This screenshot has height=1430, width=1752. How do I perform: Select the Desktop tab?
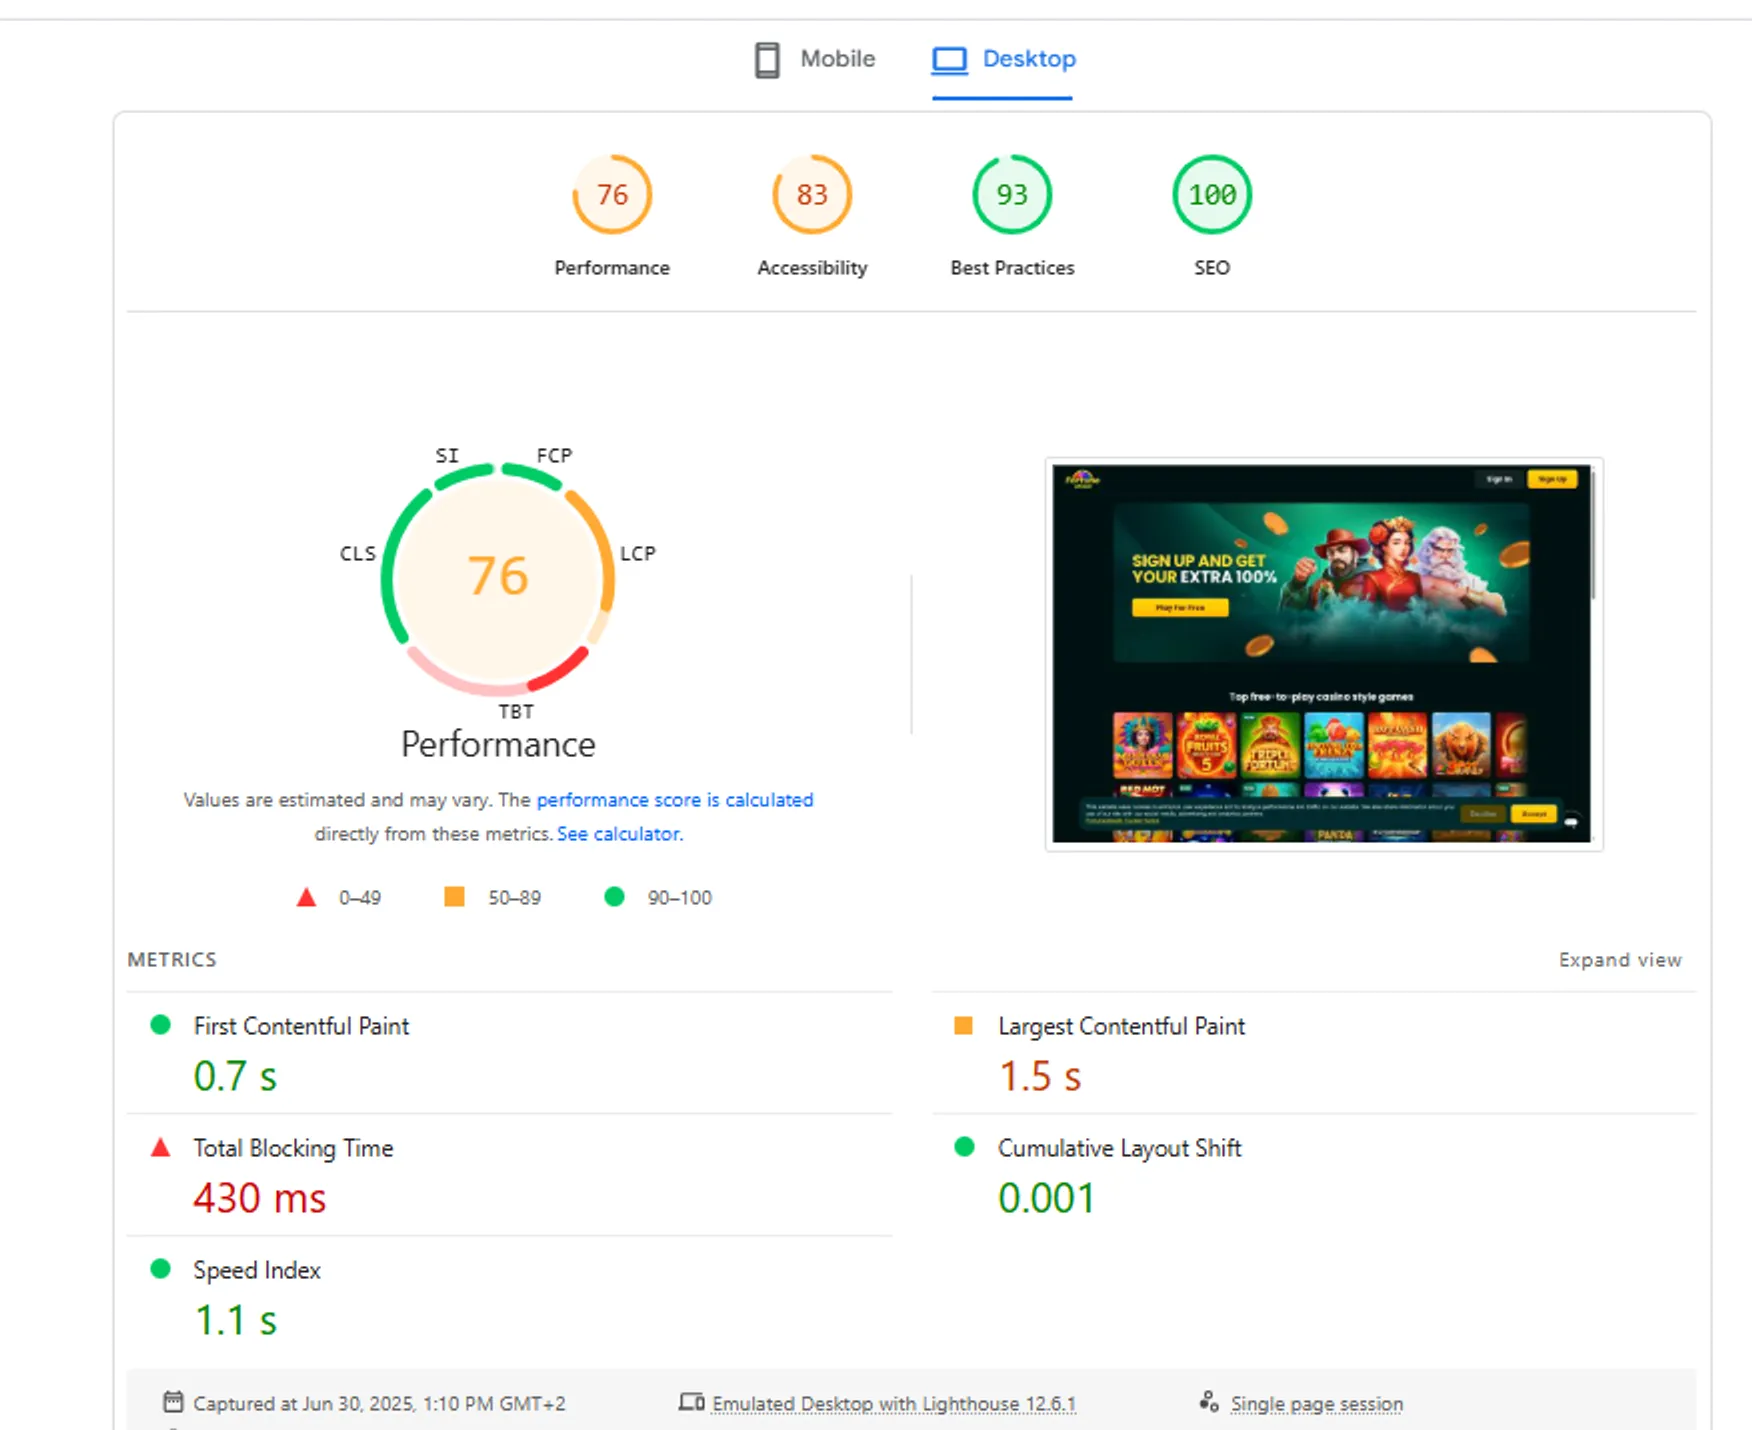(x=1003, y=59)
